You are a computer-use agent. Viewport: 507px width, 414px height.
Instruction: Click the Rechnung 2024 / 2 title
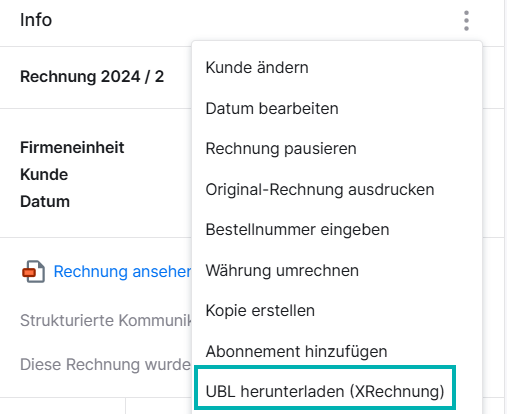coord(92,77)
